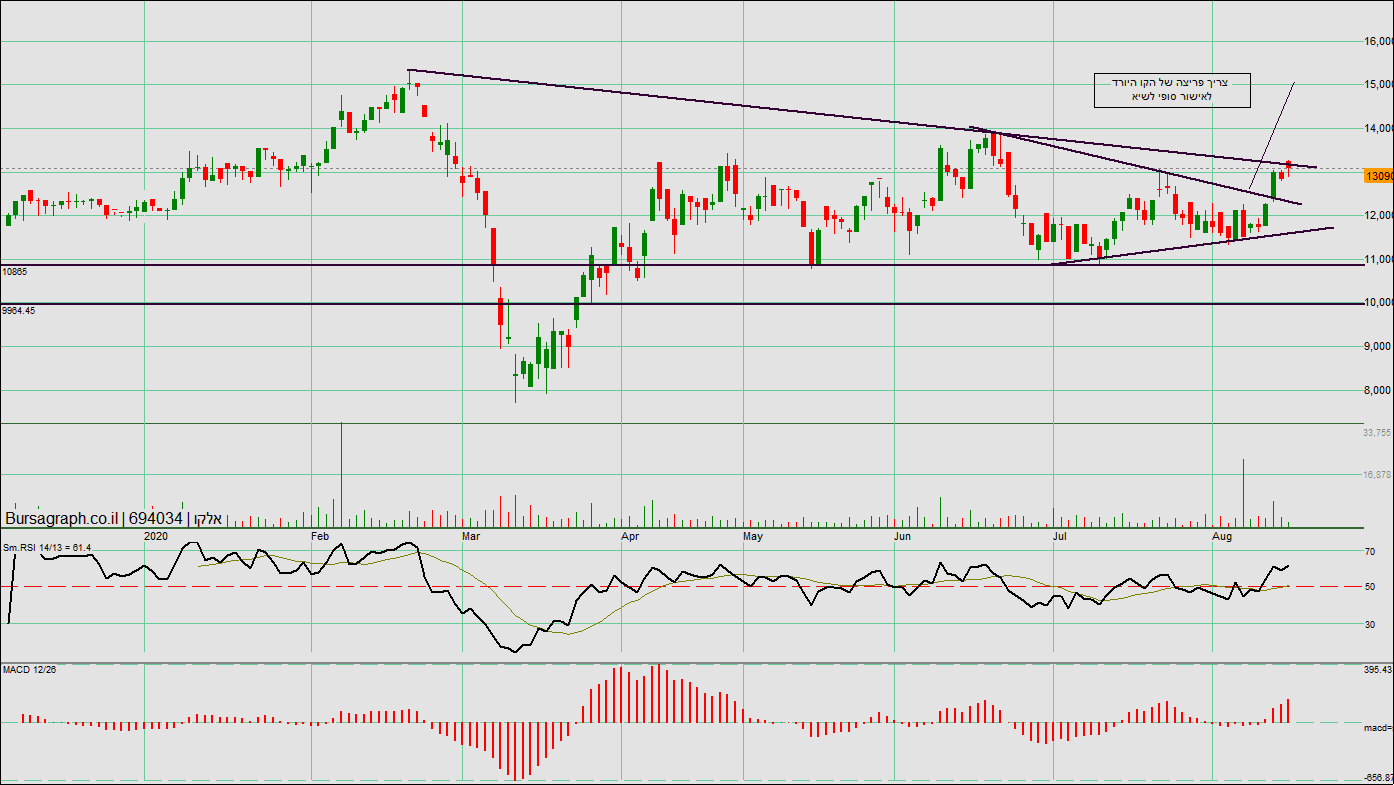The width and height of the screenshot is (1394, 785).
Task: Select the 9964.45 horizontal line label
Action: [18, 310]
